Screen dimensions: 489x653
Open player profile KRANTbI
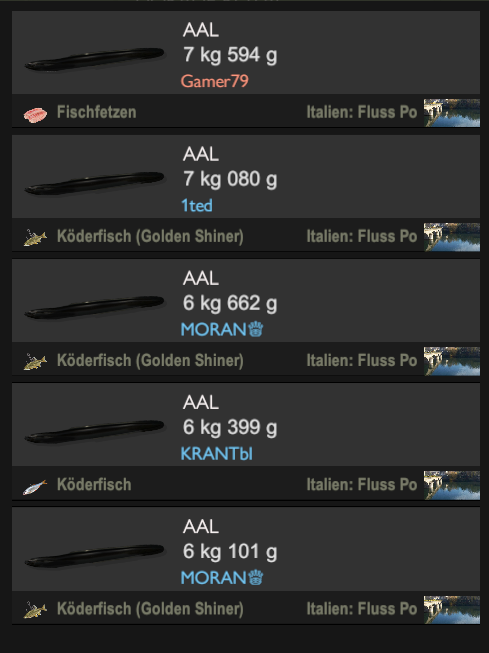pos(217,454)
